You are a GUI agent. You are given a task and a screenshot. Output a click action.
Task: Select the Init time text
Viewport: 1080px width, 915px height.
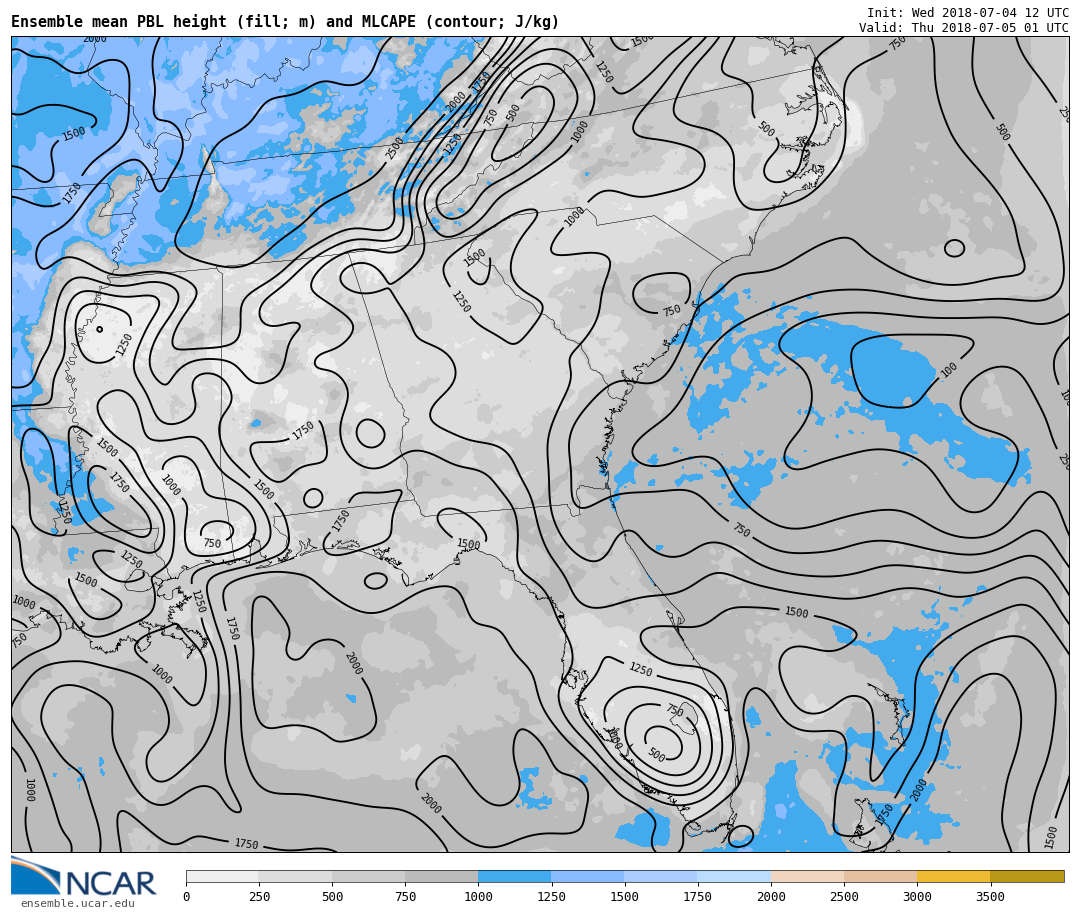tap(967, 13)
